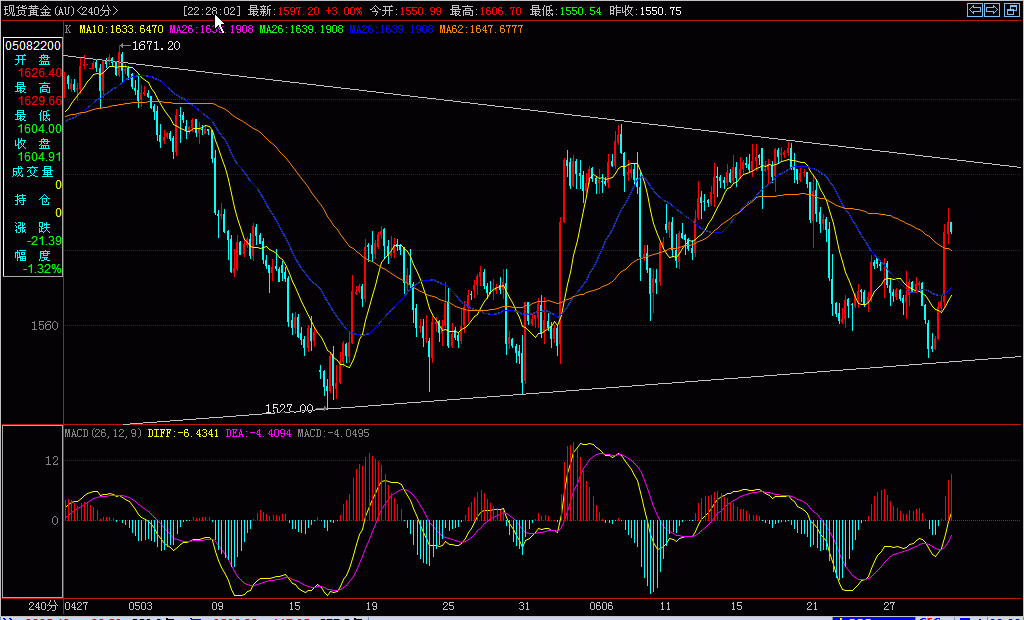Image resolution: width=1024 pixels, height=620 pixels.
Task: Click the 持仓 label in info panel
Action: 33,200
